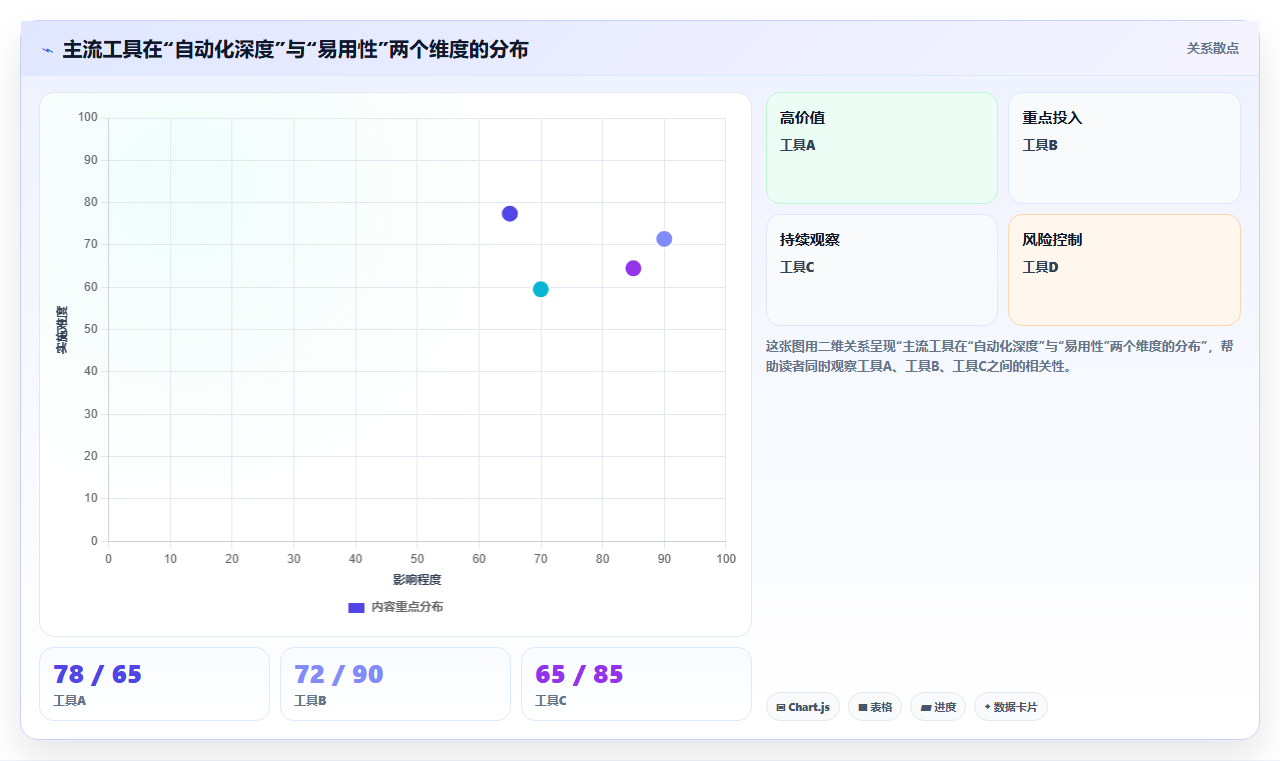This screenshot has width=1280, height=761.
Task: Toggle the 内容重点分布 legend entry
Action: 395,607
